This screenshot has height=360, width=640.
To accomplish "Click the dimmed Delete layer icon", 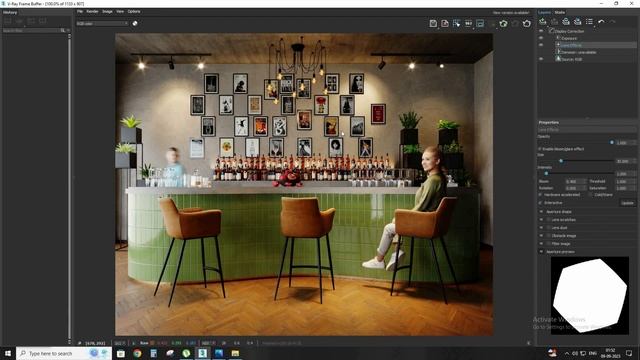I will 554,22.
